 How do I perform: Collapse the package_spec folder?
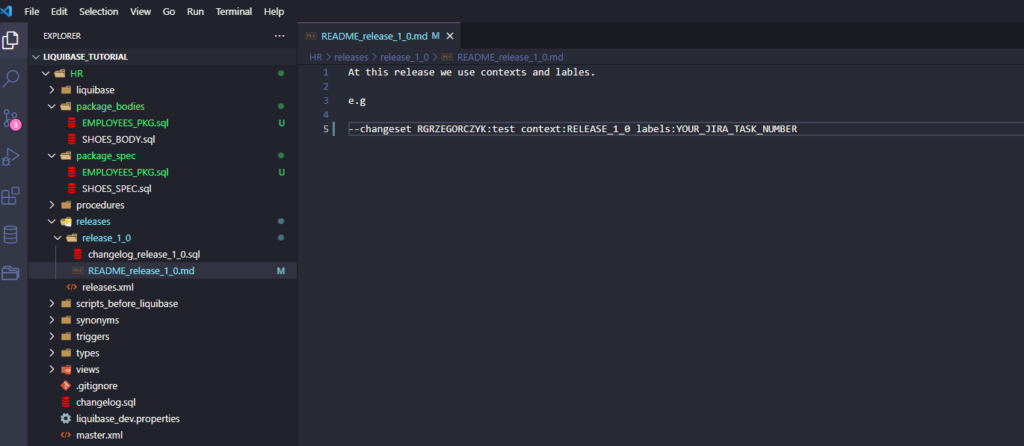click(x=162, y=155)
